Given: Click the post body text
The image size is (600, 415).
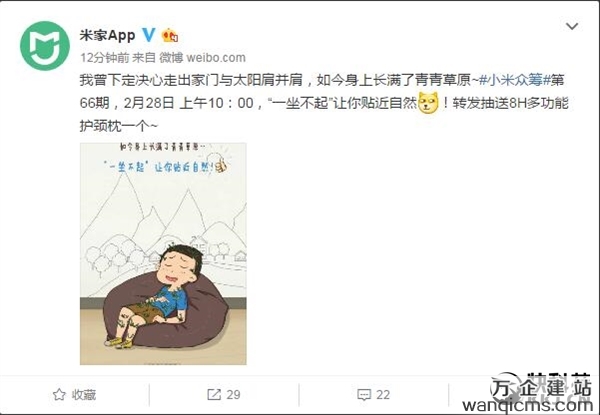Looking at the screenshot, I should (x=324, y=103).
